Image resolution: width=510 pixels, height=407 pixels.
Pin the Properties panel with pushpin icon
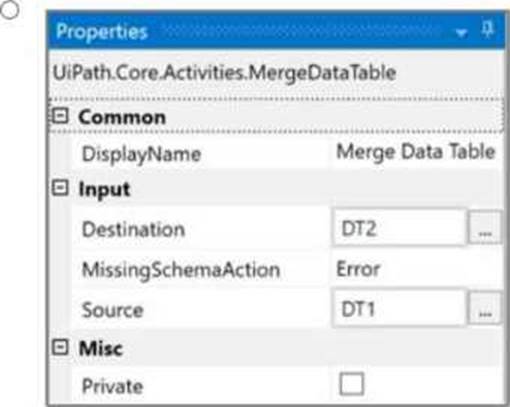(x=487, y=30)
